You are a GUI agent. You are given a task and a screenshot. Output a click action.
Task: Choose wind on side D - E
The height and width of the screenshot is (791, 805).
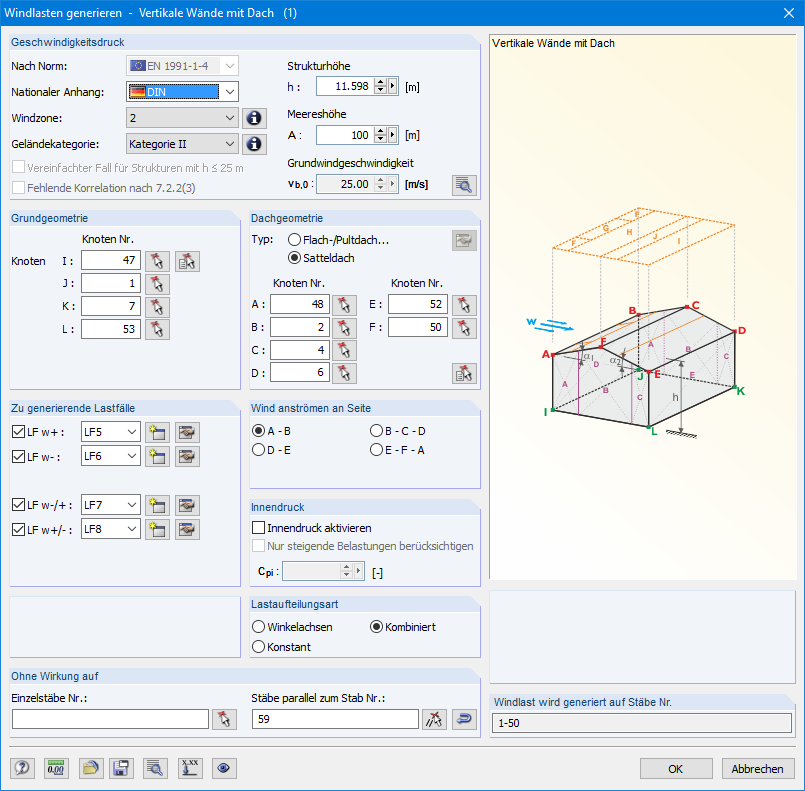pyautogui.click(x=258, y=450)
